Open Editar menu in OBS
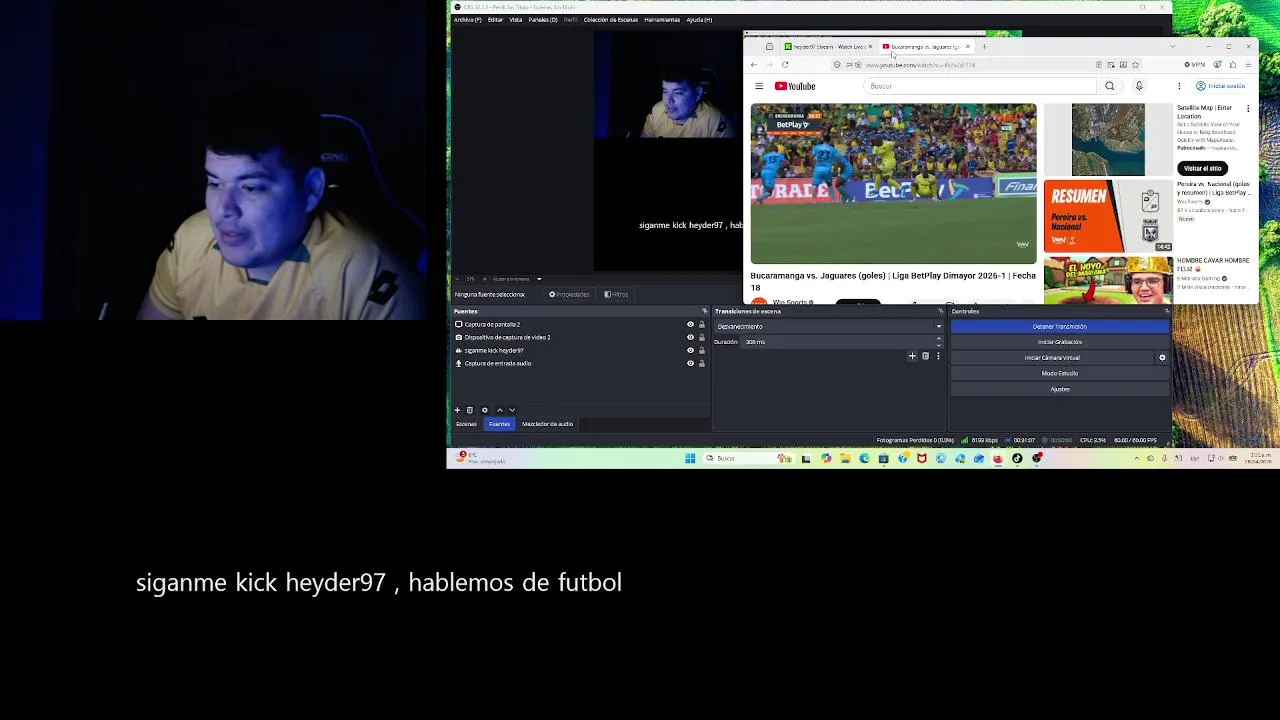Screen dimensions: 1280x720 click(x=495, y=20)
